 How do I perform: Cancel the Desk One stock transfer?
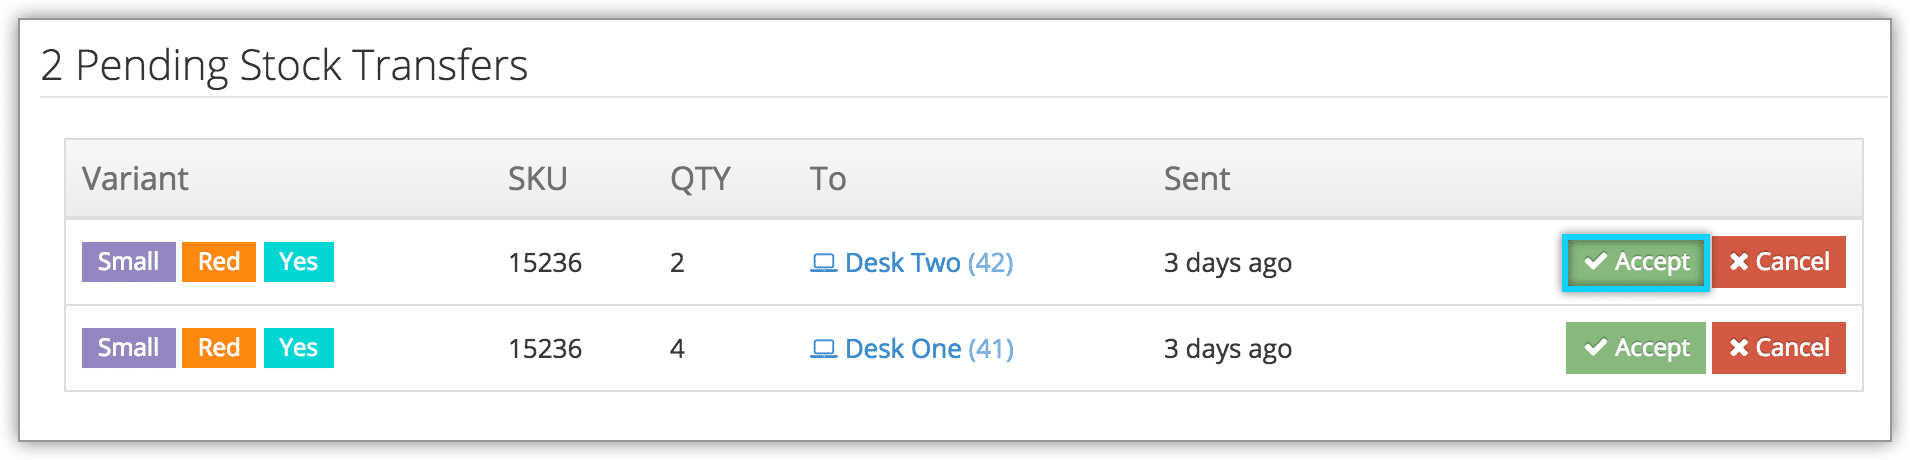tap(1779, 348)
